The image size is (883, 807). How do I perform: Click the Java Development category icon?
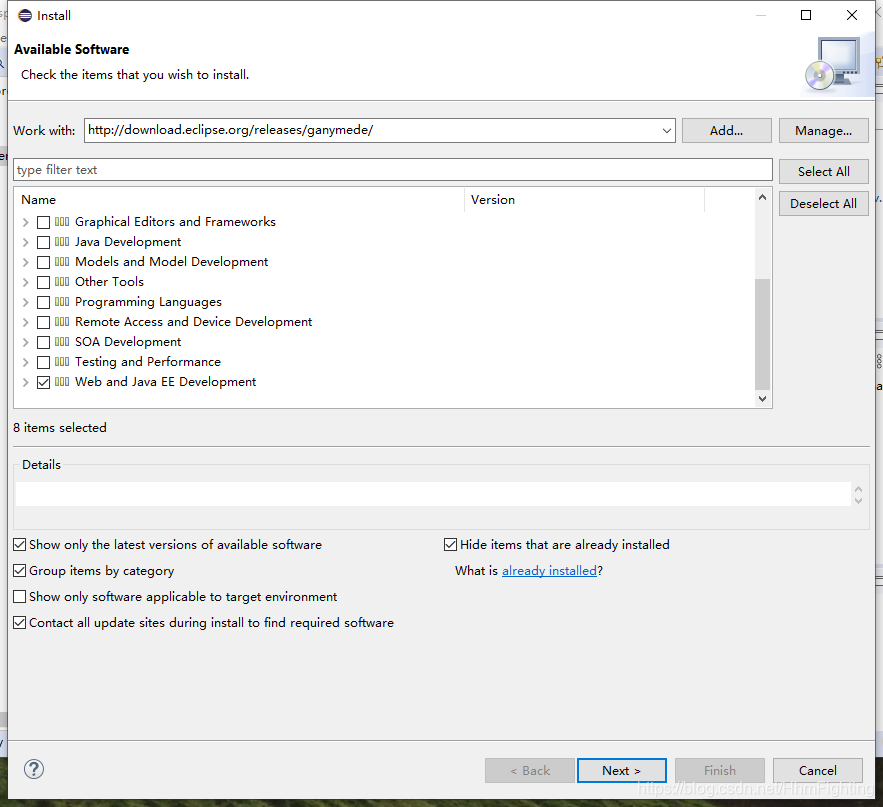pos(62,242)
